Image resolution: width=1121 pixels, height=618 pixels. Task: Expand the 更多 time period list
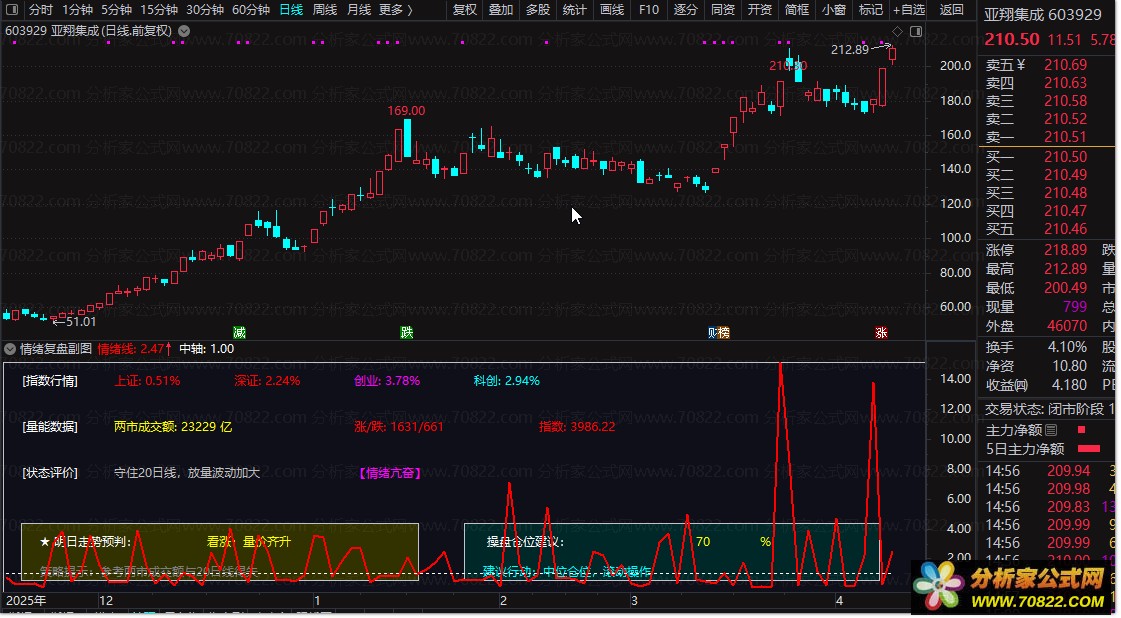tap(397, 10)
